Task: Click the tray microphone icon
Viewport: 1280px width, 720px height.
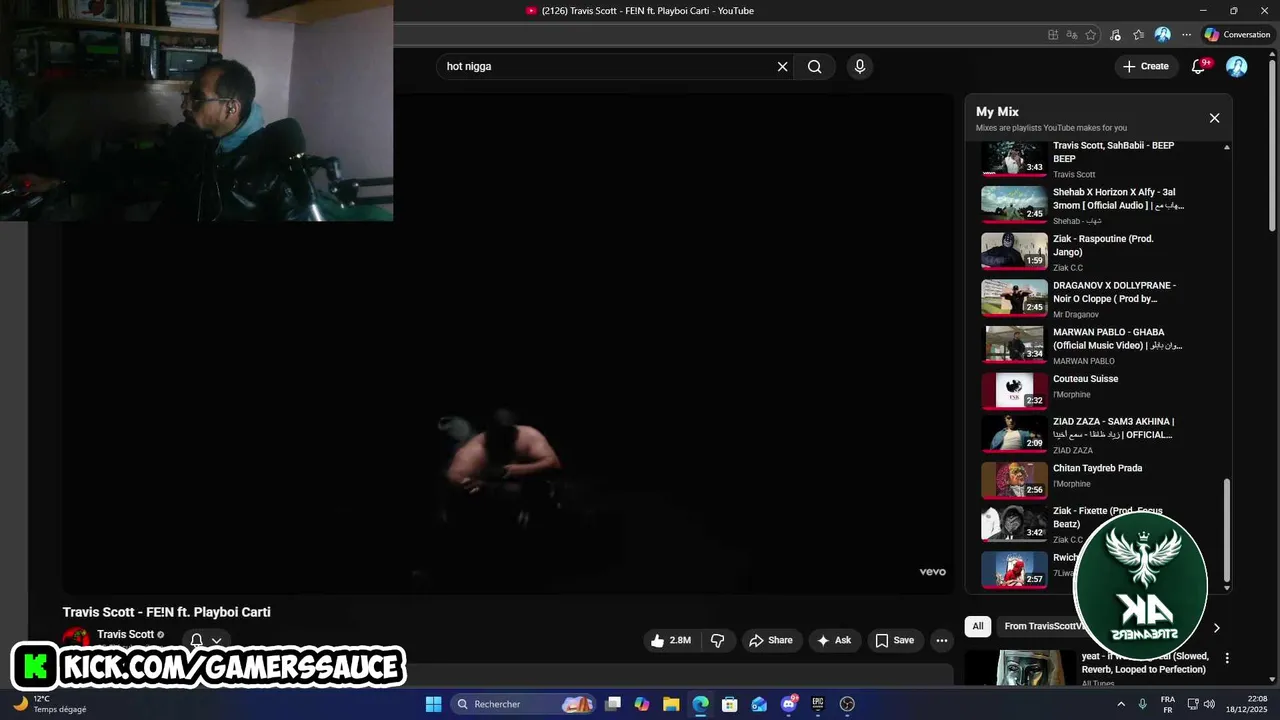Action: 1142,704
